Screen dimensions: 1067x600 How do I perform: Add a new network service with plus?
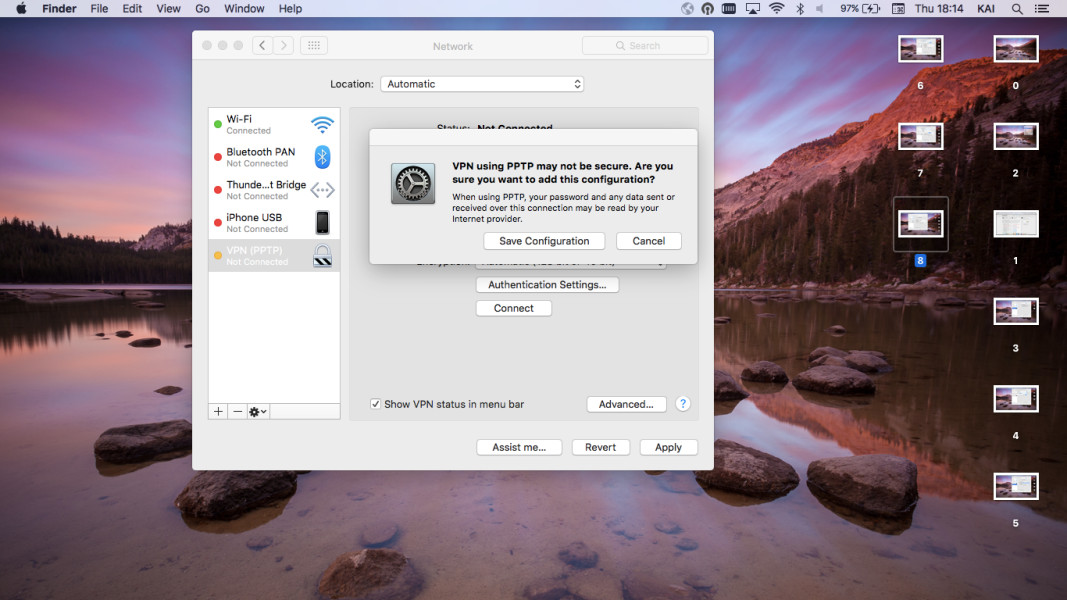click(218, 411)
